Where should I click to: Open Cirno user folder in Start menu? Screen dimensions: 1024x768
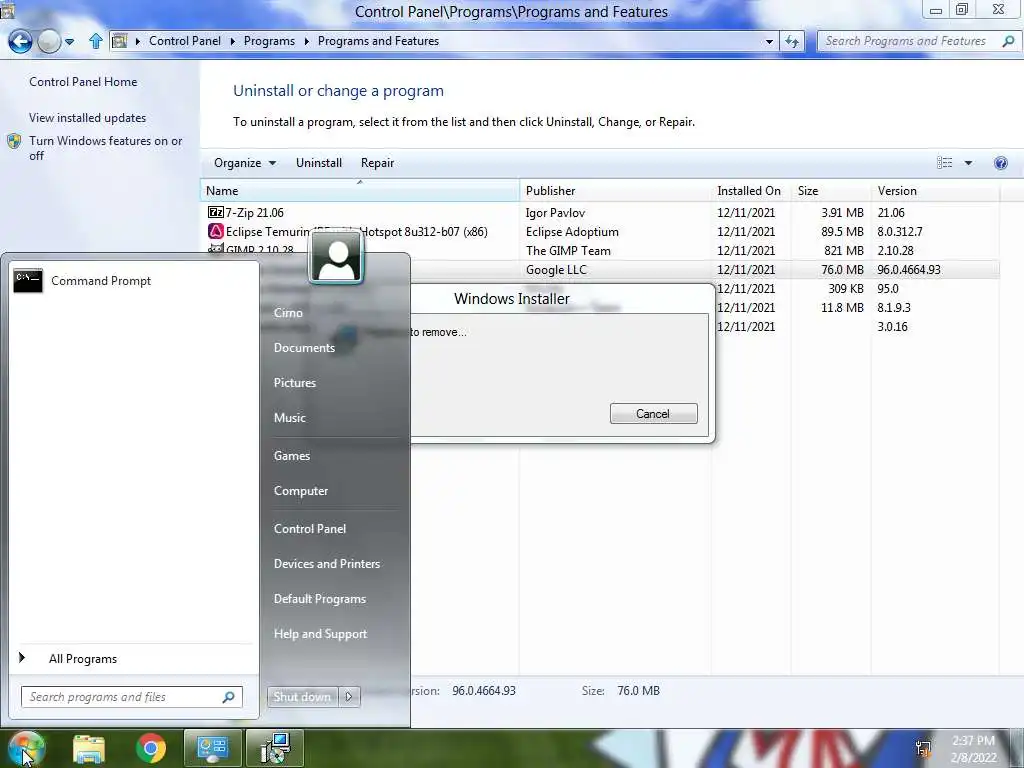point(288,313)
